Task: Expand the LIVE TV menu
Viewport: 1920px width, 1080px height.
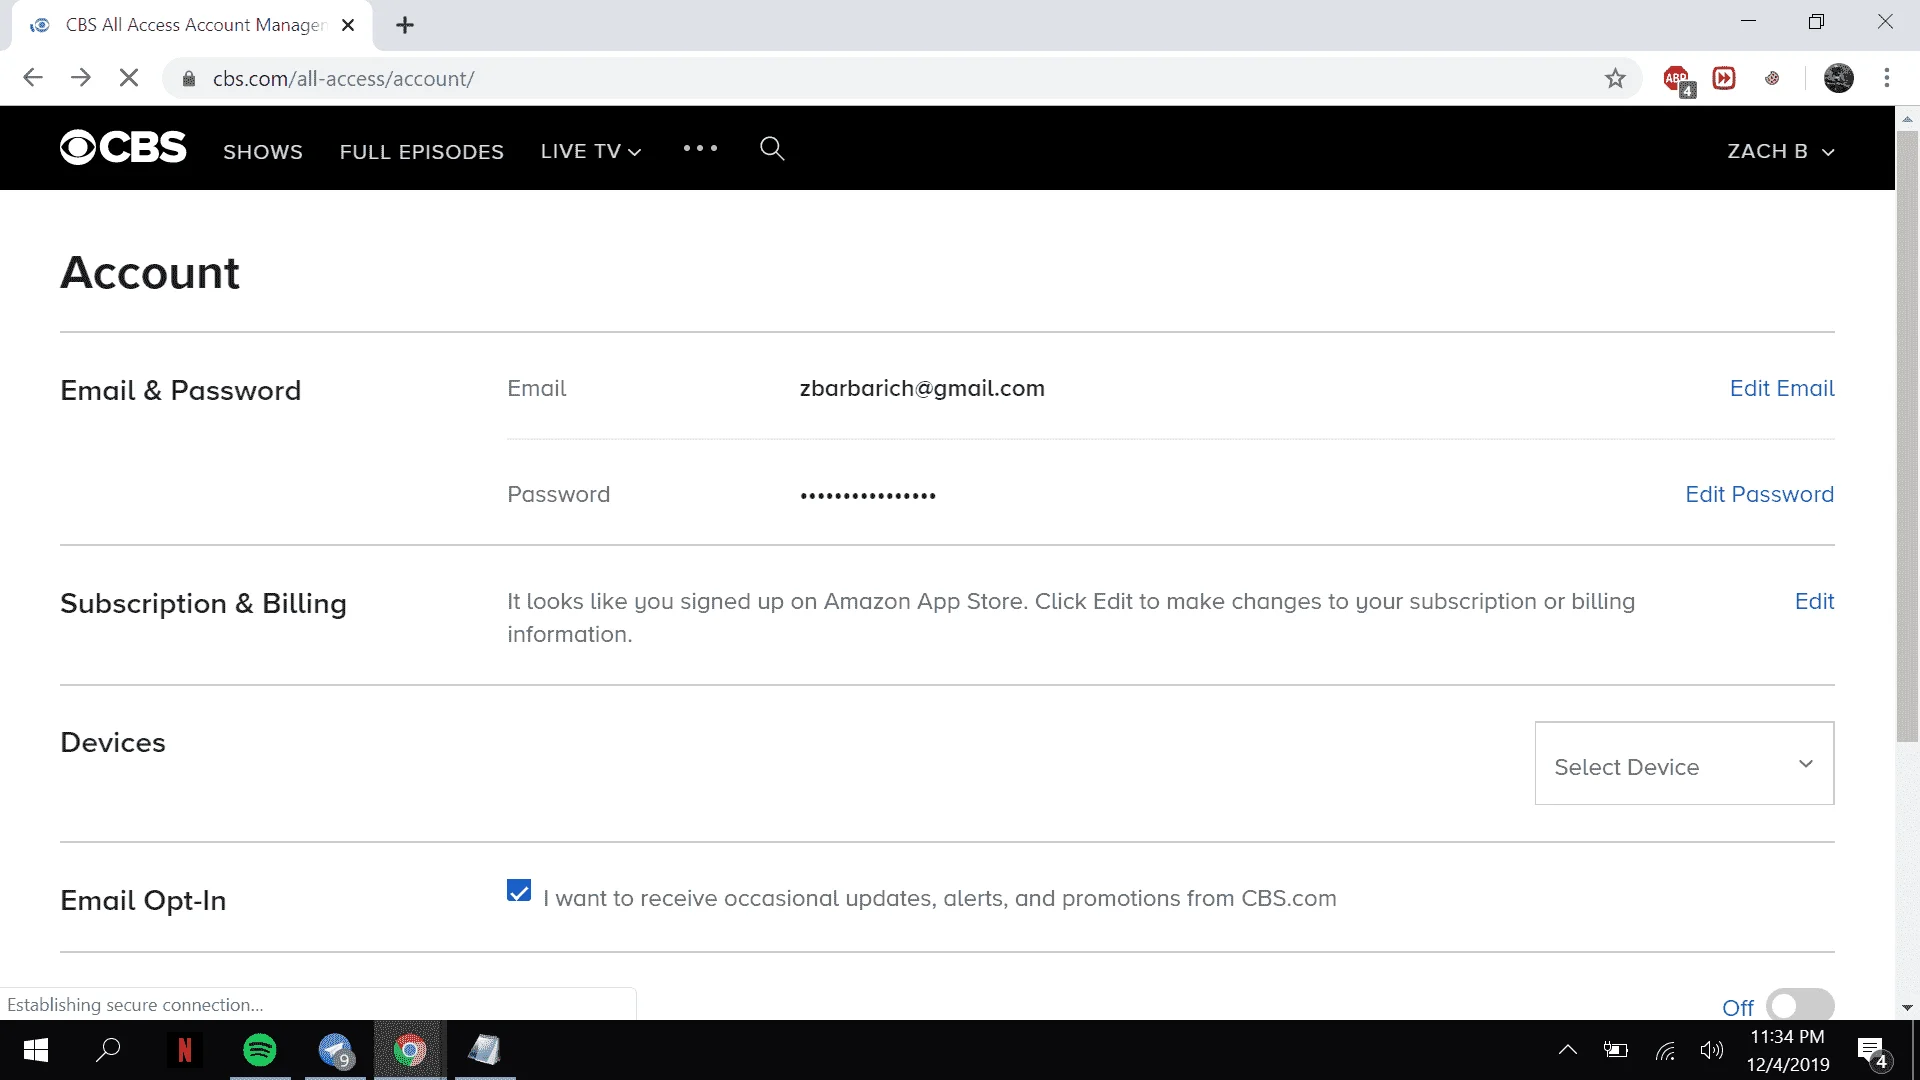Action: (x=591, y=151)
